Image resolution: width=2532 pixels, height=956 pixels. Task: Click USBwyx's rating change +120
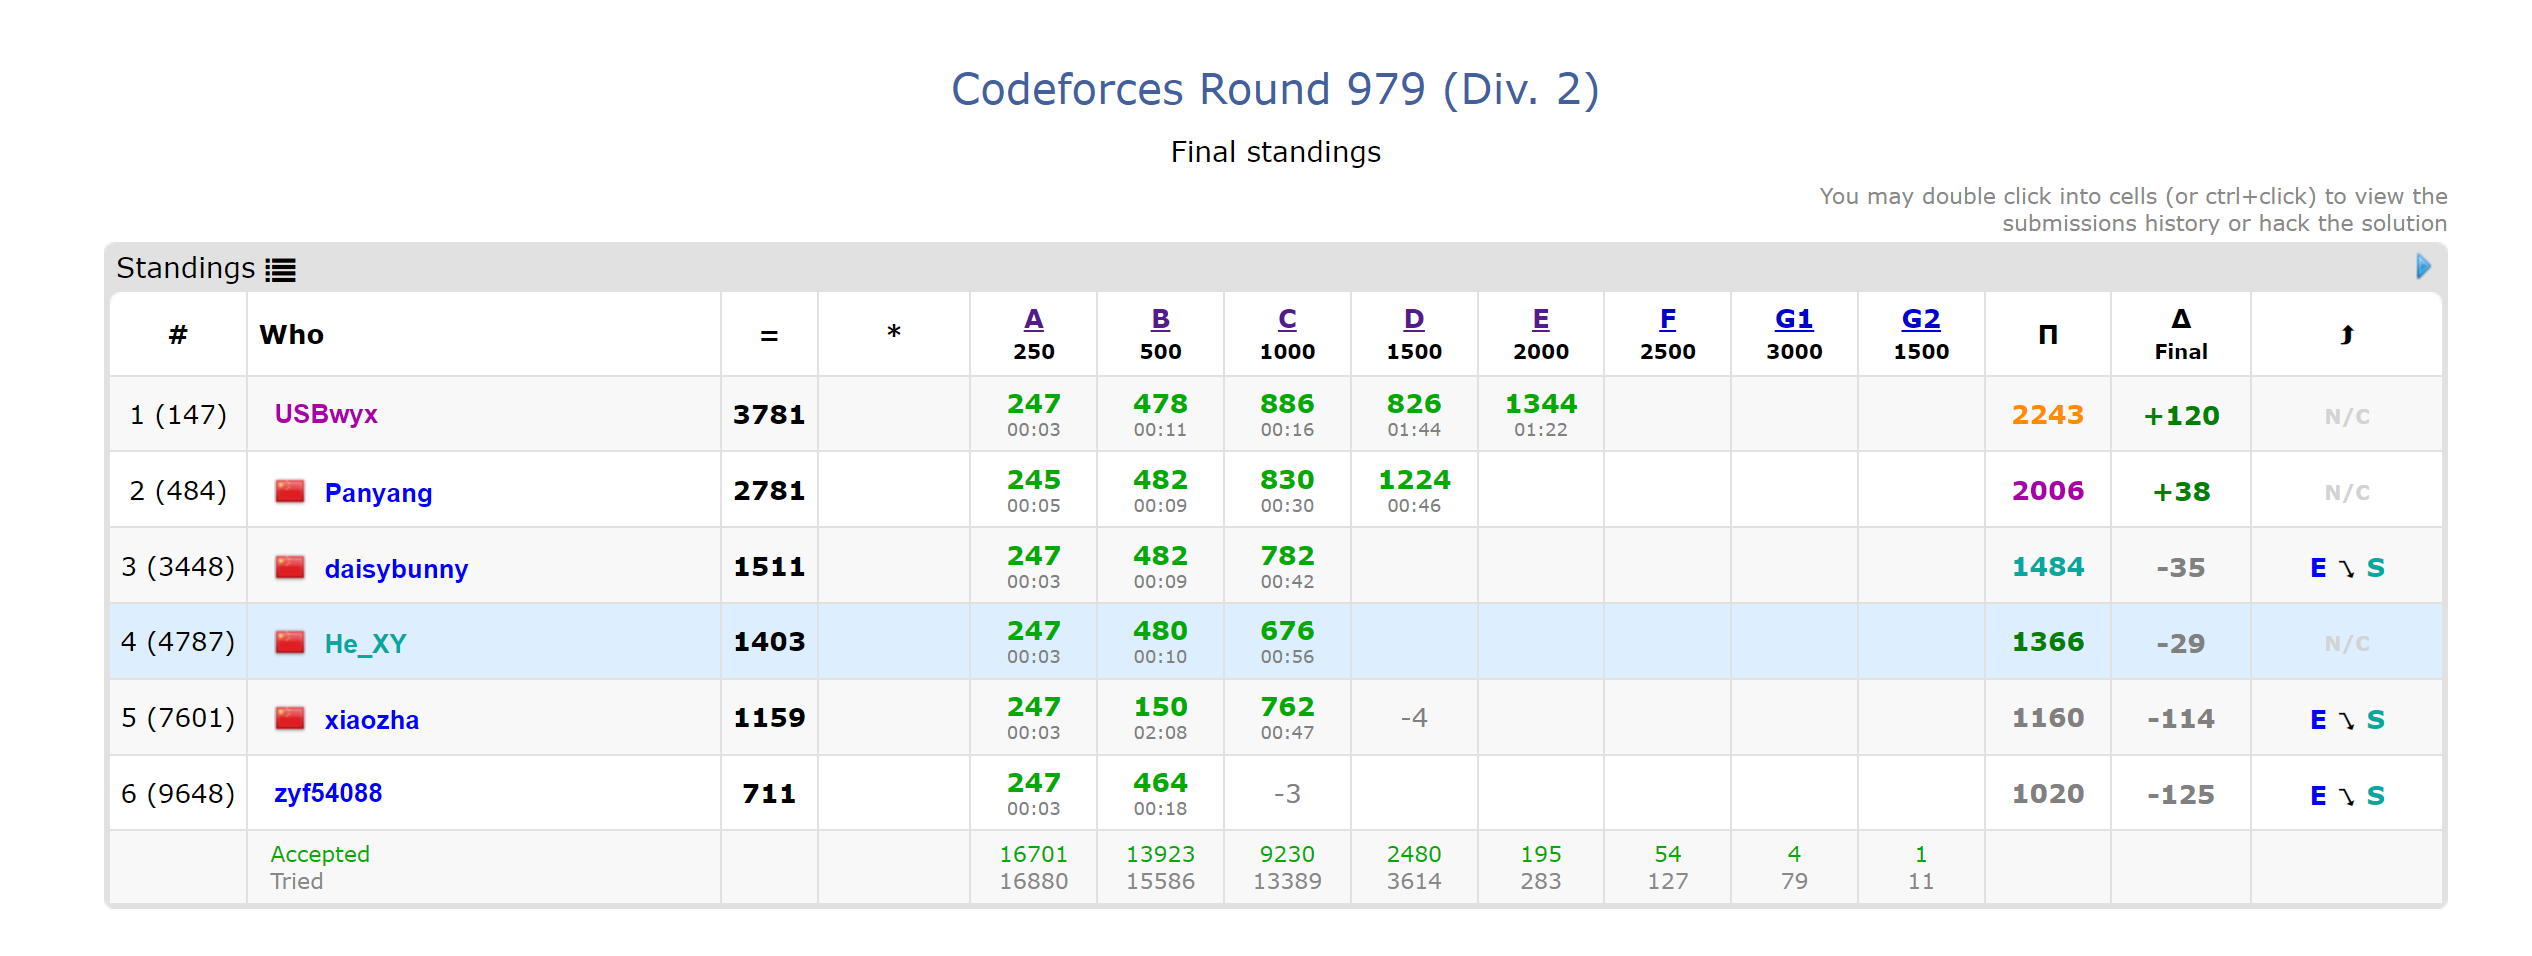2181,416
